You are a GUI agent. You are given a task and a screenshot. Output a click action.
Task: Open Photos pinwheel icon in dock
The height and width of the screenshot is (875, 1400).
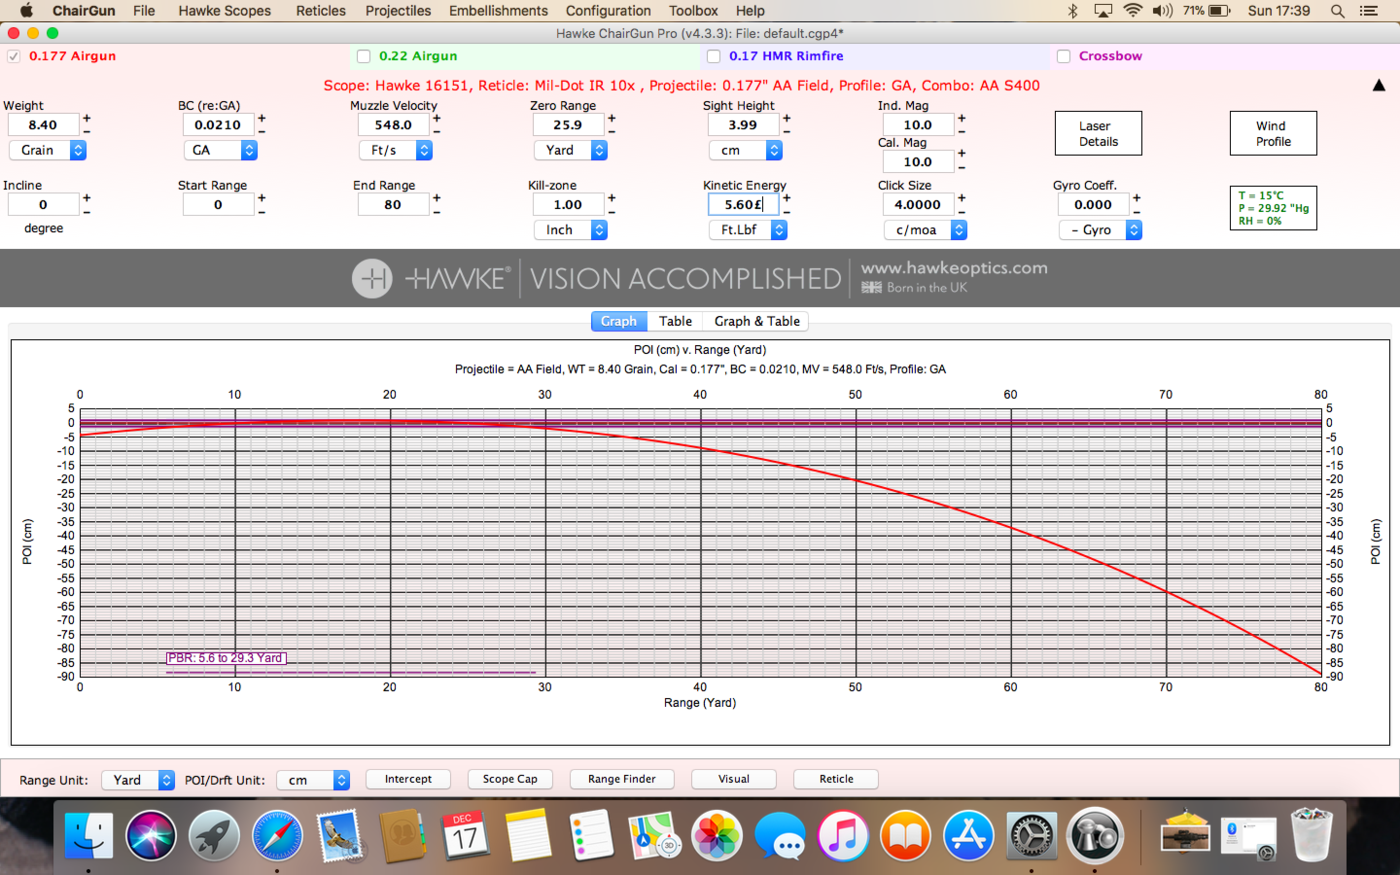point(717,836)
